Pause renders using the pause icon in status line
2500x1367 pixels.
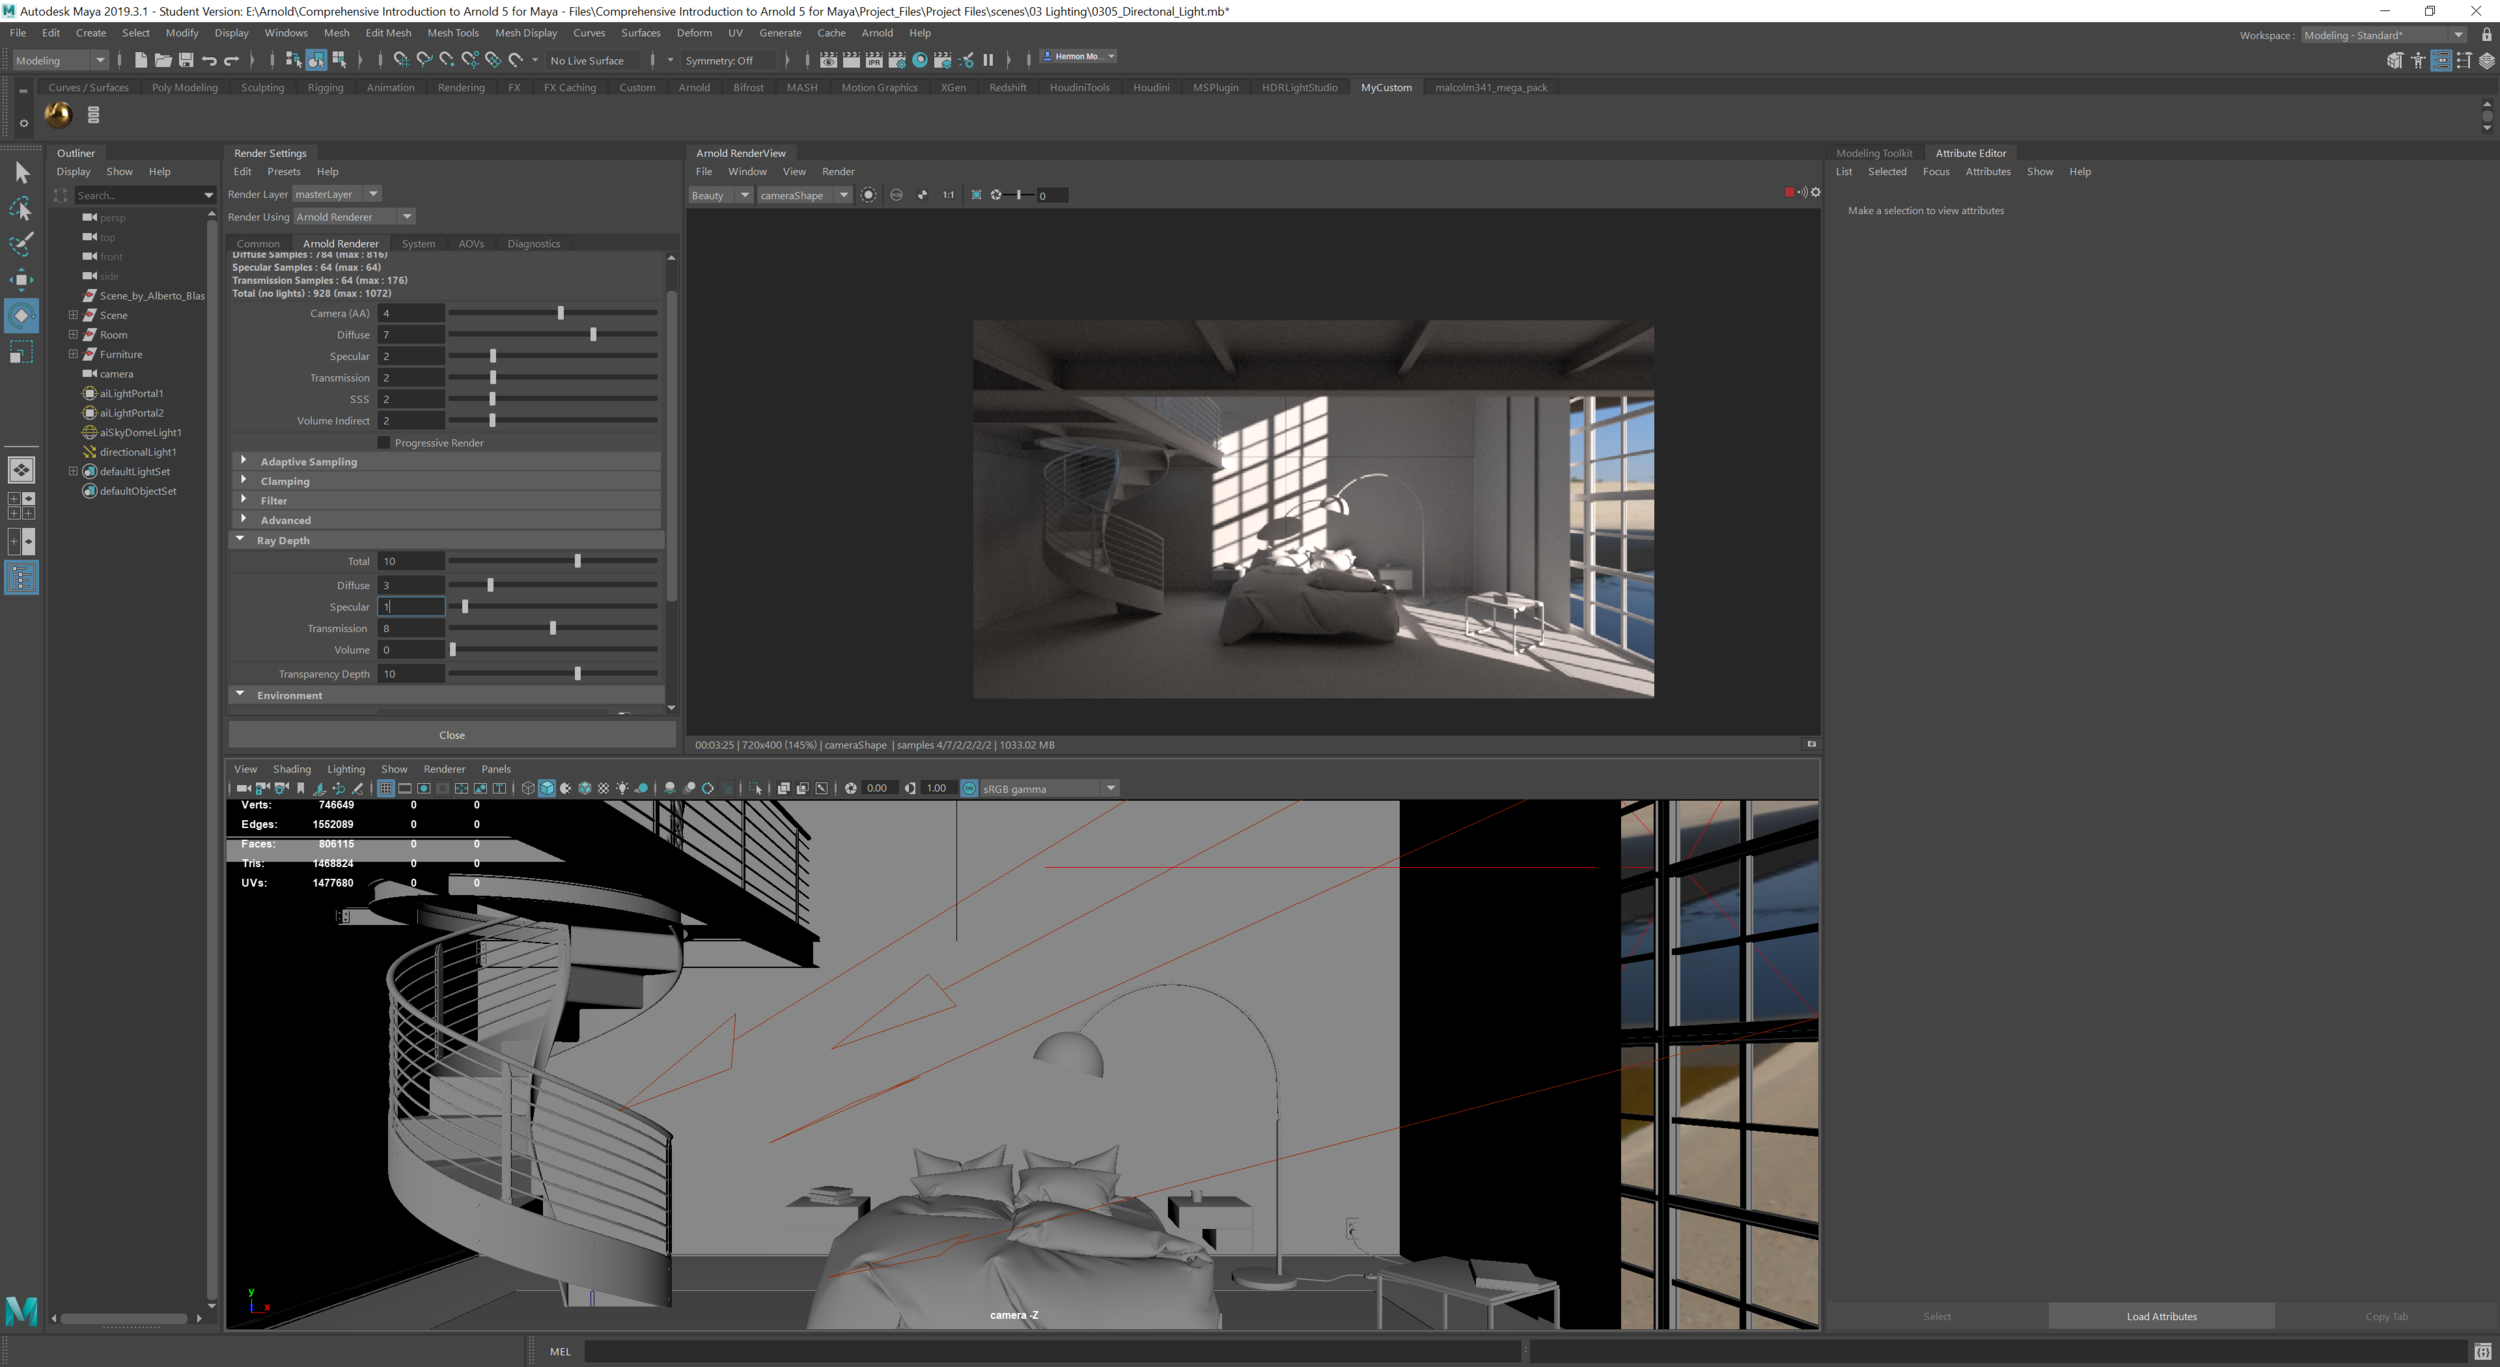[x=988, y=57]
